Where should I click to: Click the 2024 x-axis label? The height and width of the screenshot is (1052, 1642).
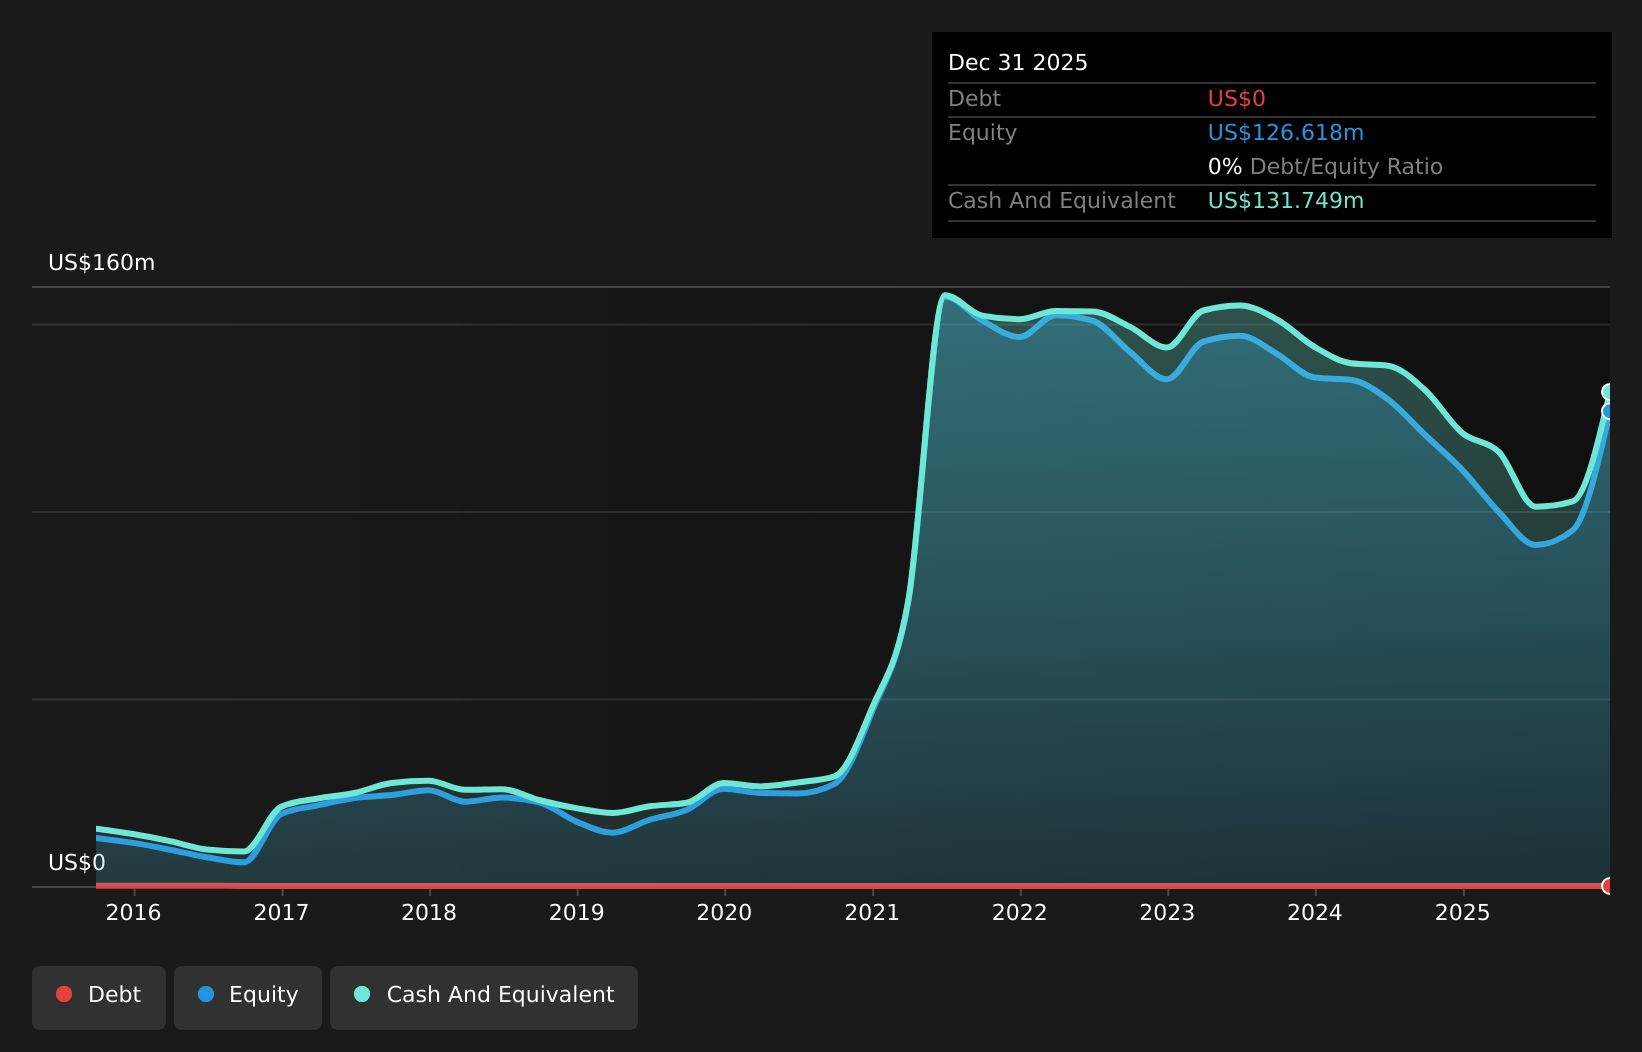tap(1315, 912)
